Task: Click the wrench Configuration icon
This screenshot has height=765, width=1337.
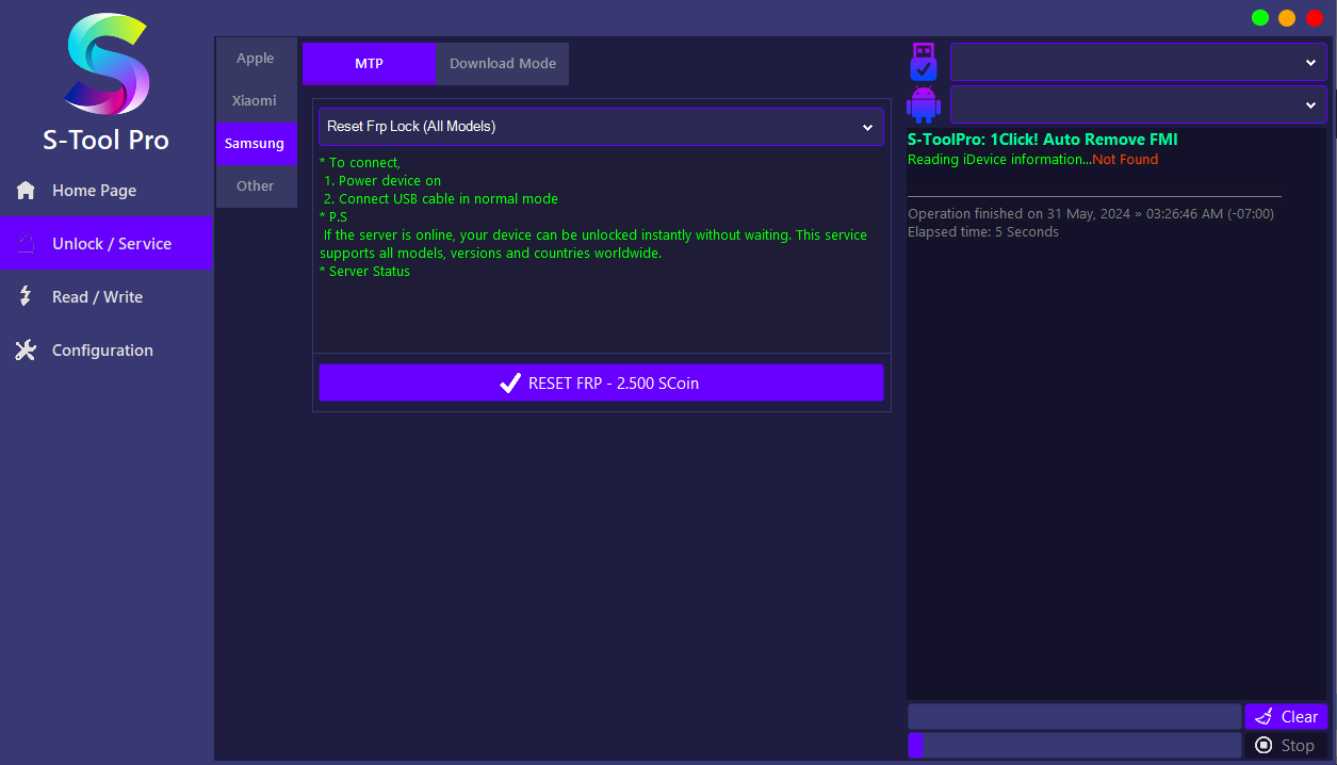Action: tap(26, 350)
